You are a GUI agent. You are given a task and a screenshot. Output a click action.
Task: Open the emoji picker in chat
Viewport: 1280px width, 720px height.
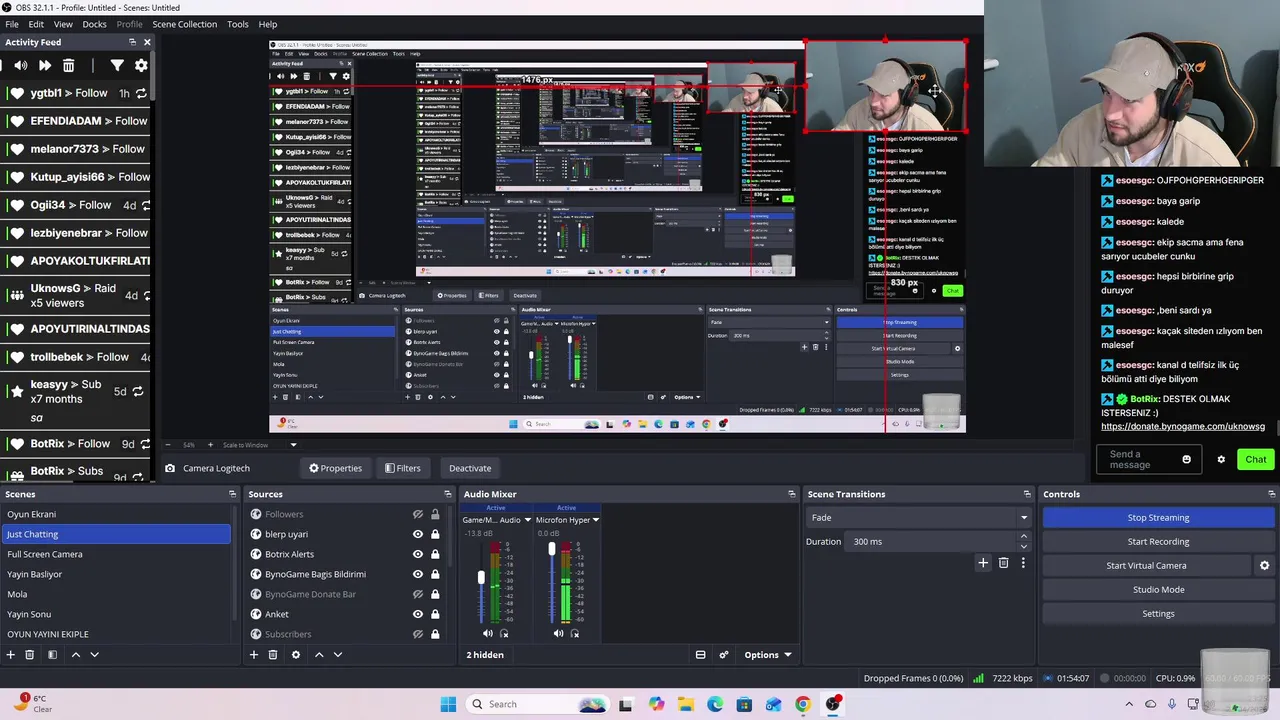point(1187,460)
